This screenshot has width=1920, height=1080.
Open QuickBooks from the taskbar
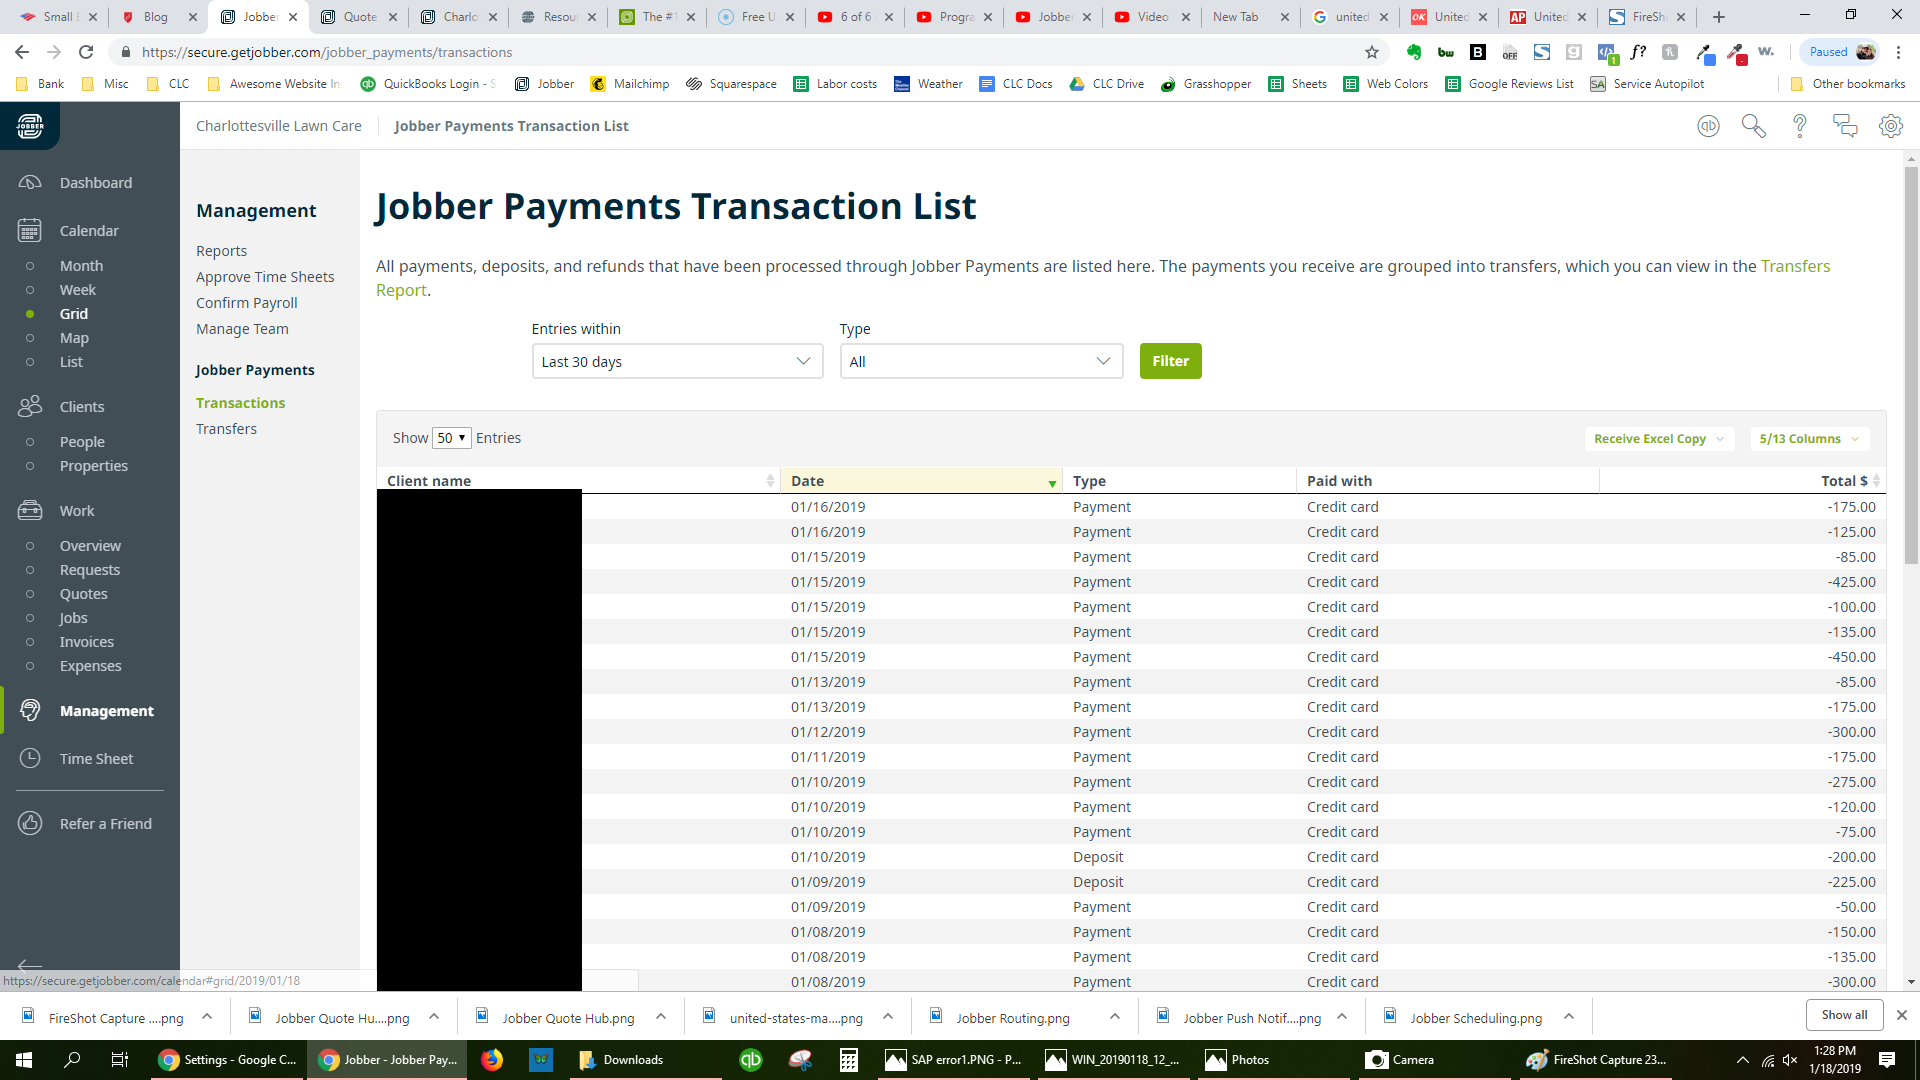point(751,1060)
